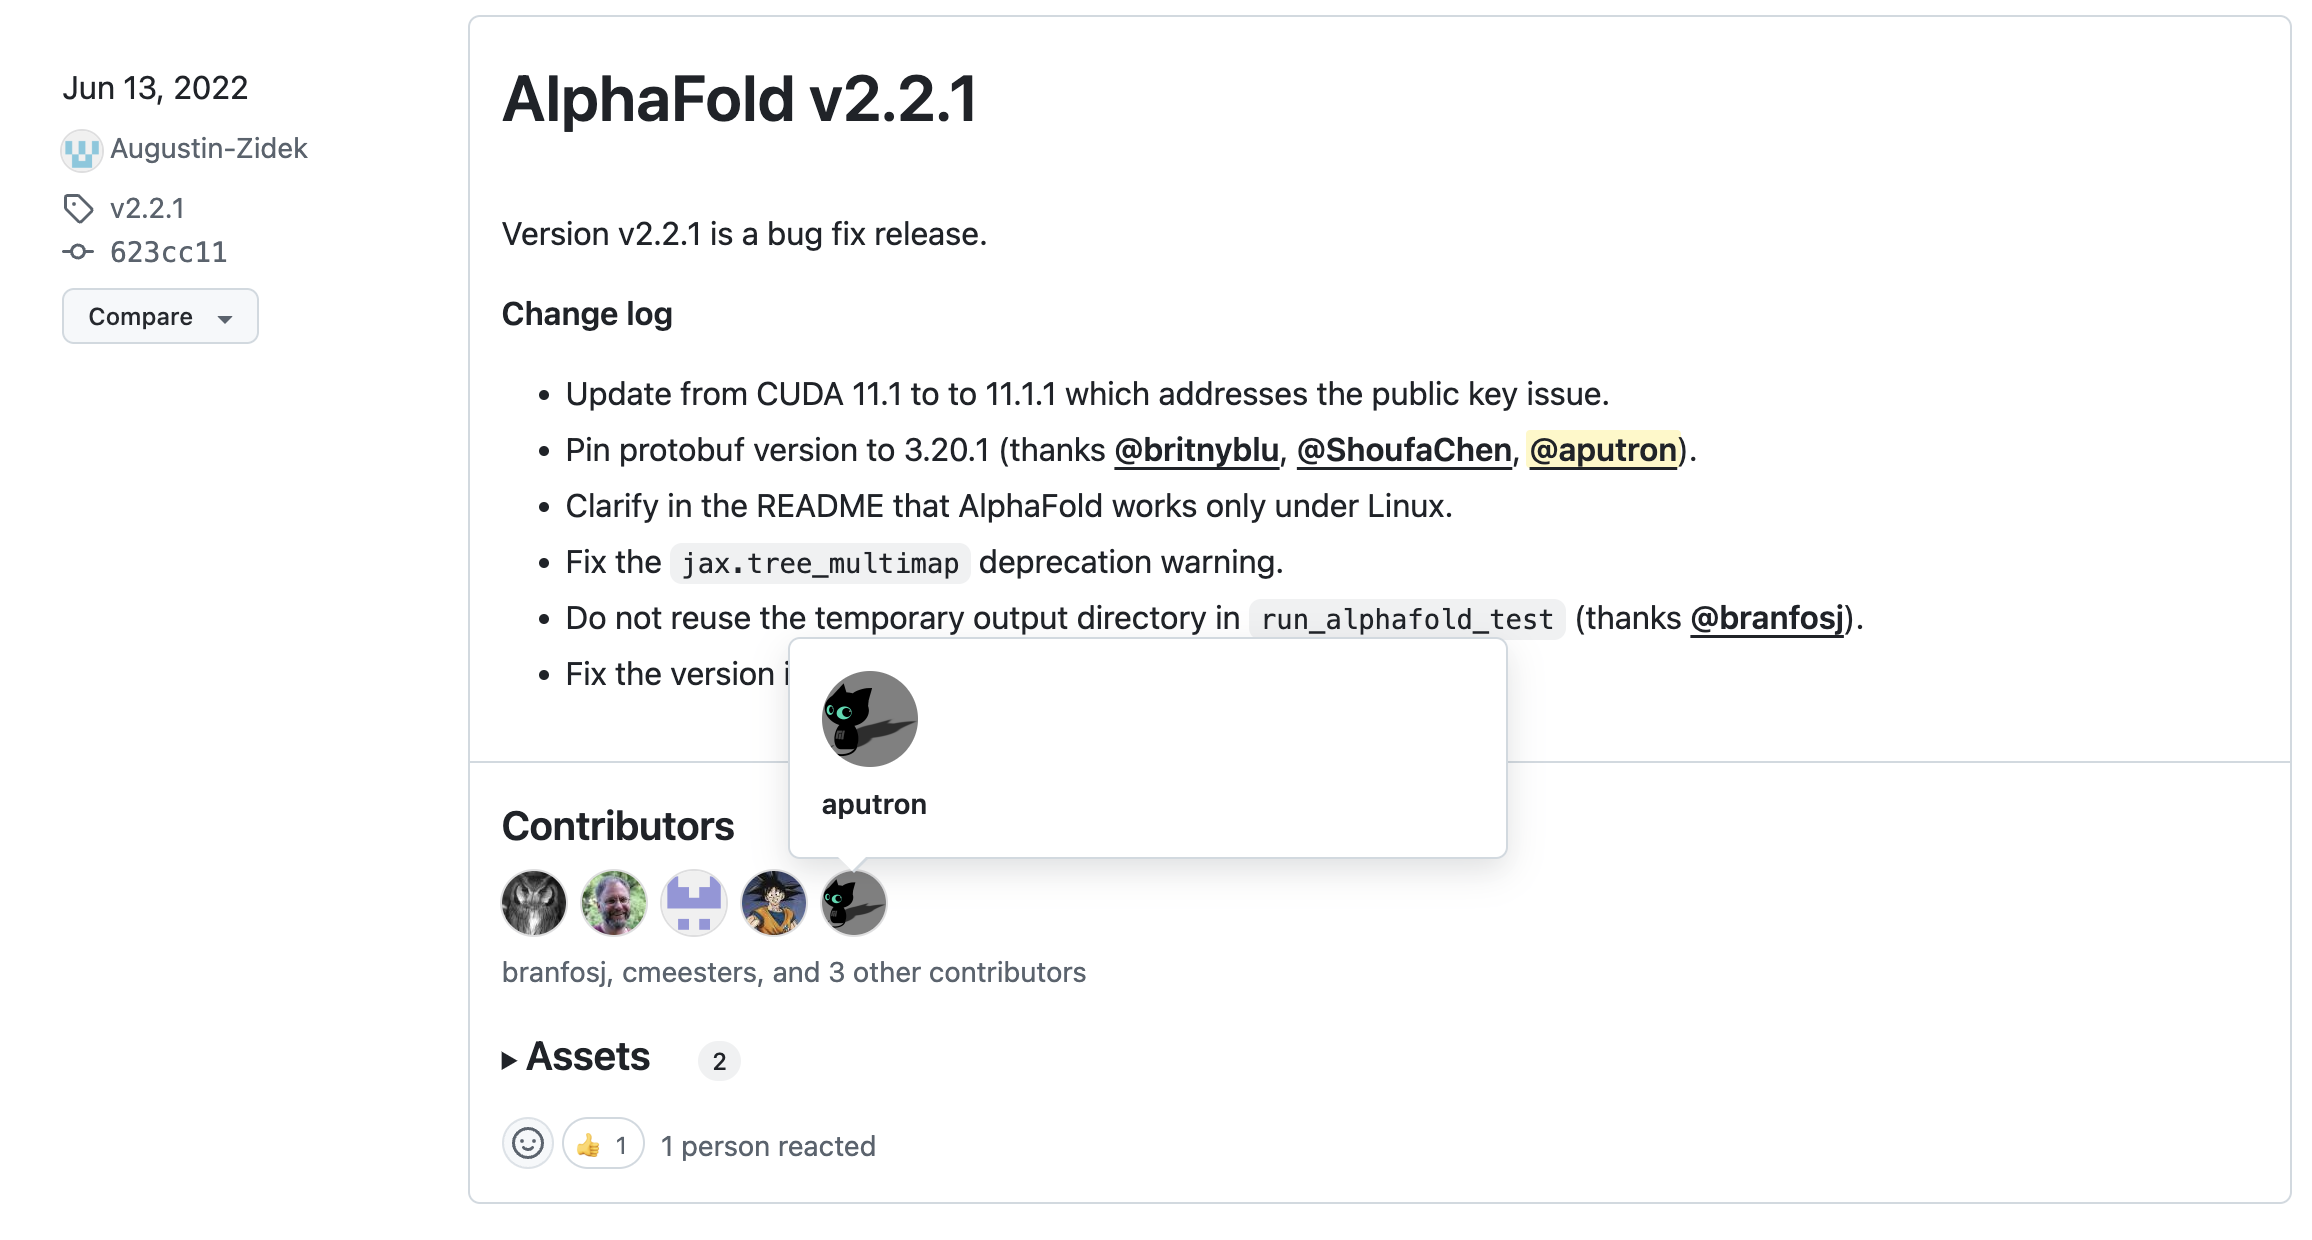2312x1240 pixels.
Task: Open the Augustin-Zidek author profile link
Action: (x=208, y=148)
